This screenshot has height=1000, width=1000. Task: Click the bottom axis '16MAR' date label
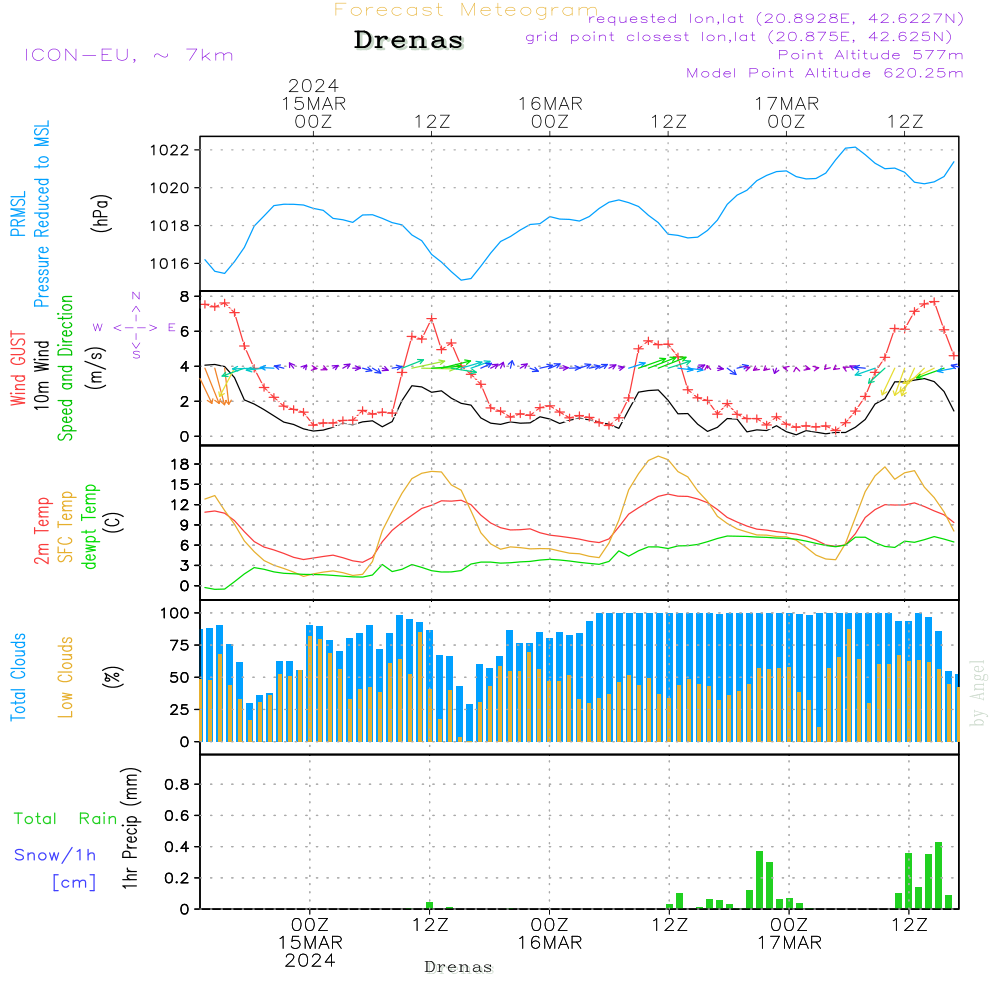click(549, 943)
